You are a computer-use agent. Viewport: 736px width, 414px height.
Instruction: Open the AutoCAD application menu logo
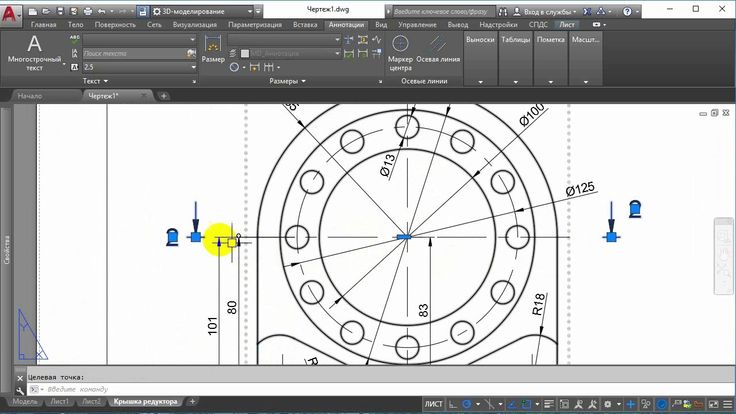pos(12,12)
